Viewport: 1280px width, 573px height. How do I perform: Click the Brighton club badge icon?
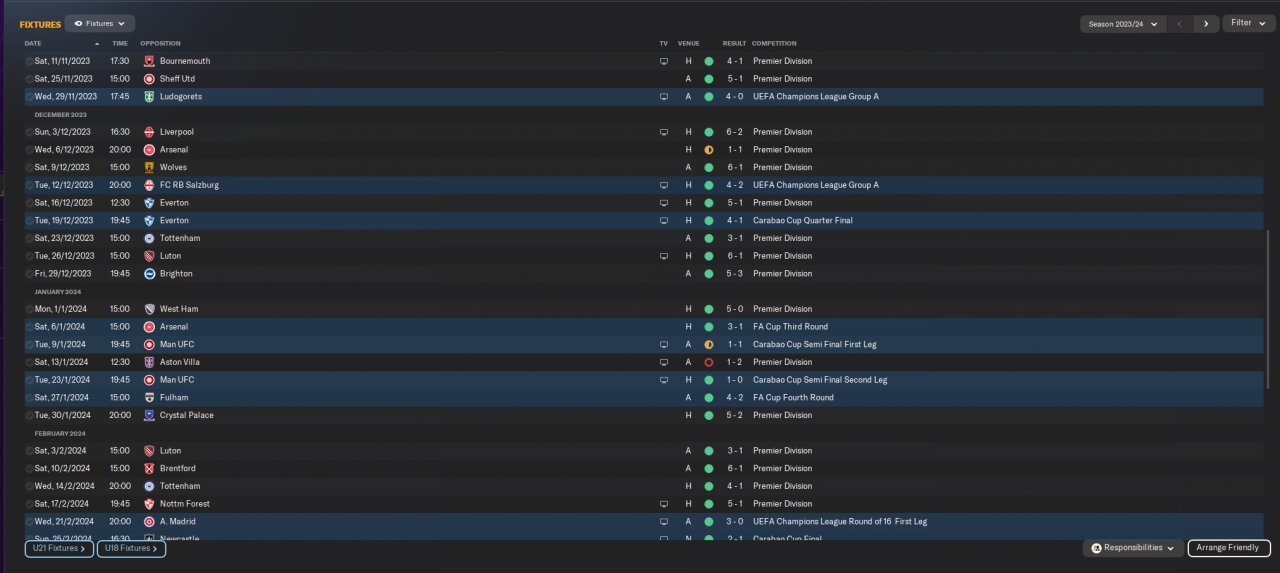pyautogui.click(x=149, y=274)
